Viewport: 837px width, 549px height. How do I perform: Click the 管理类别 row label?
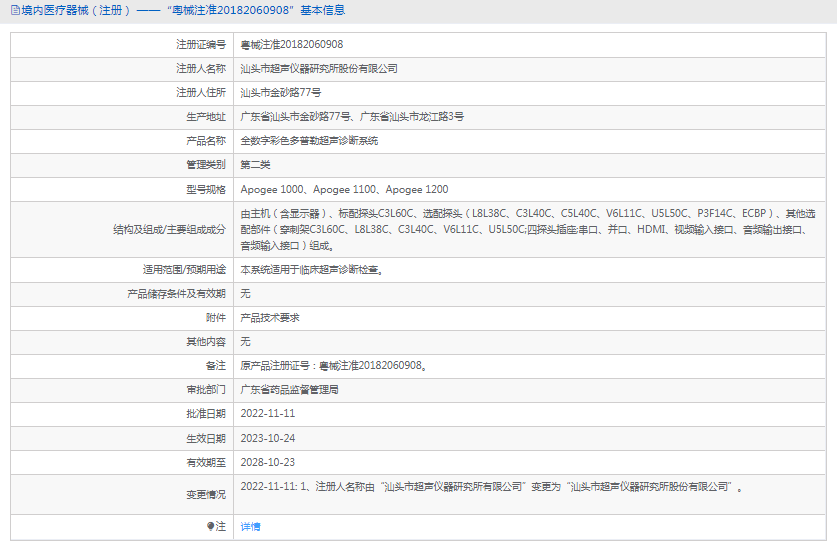pyautogui.click(x=206, y=164)
